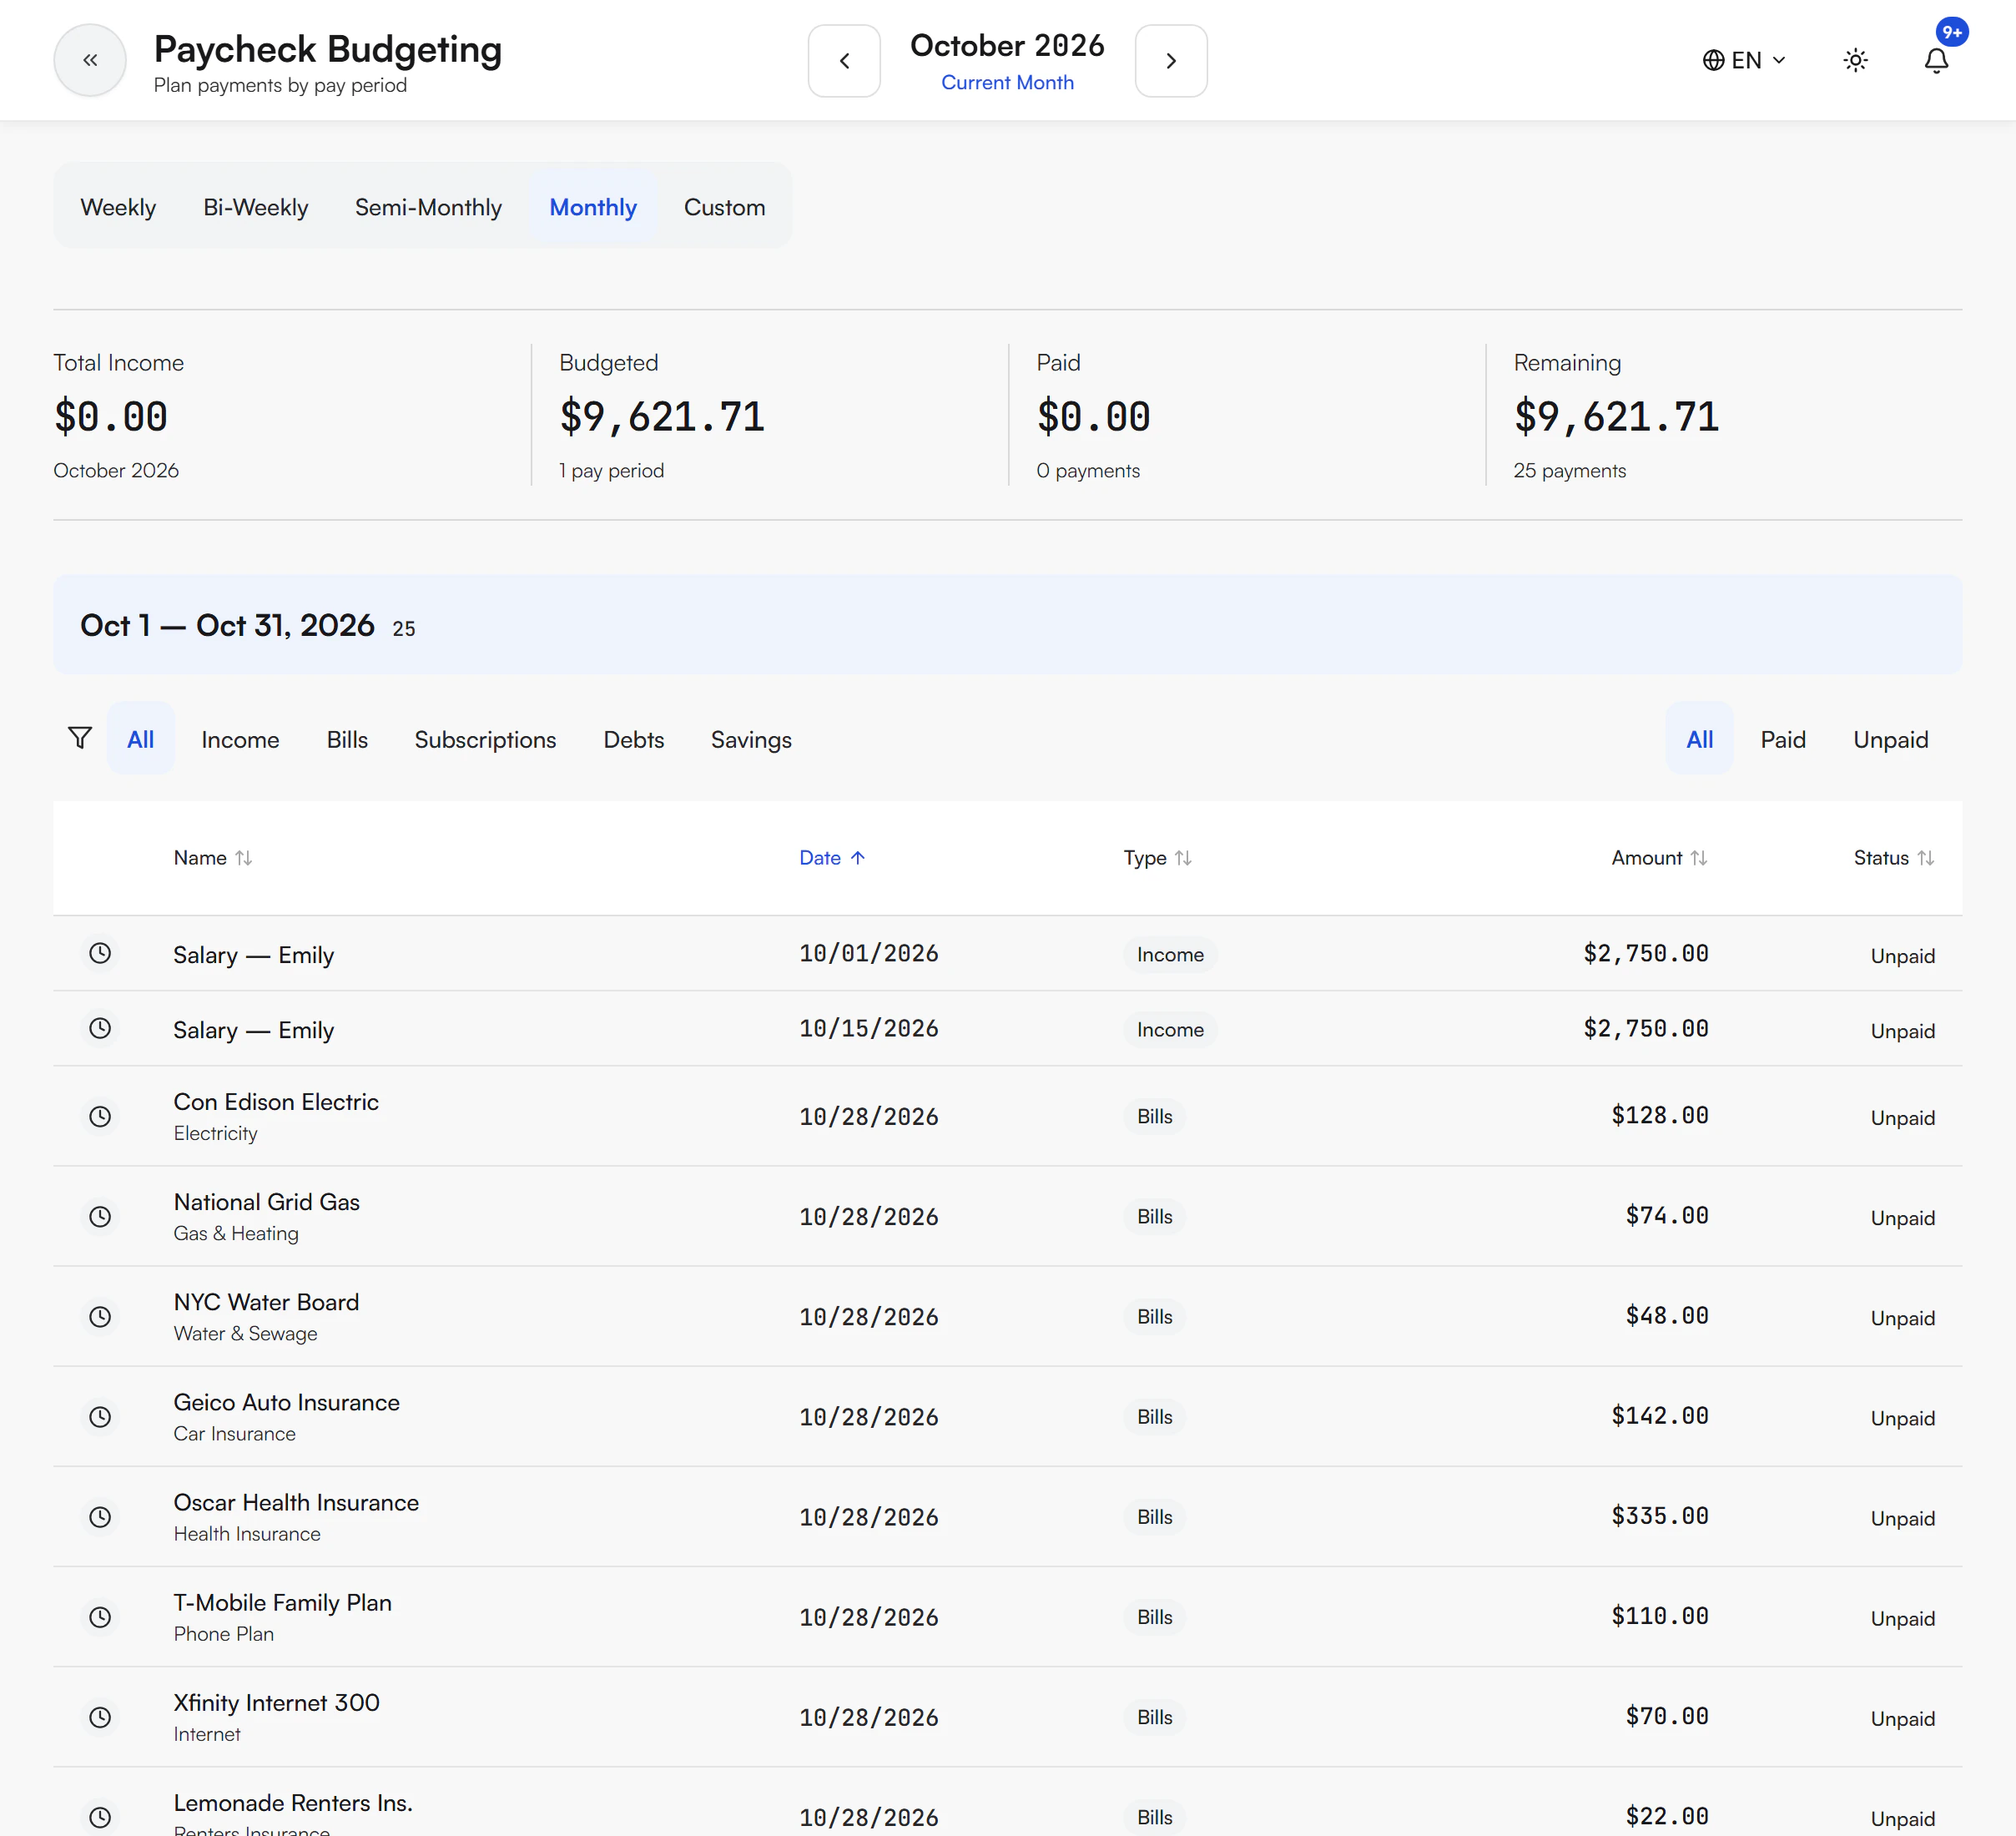Sort table by Amount column
Image resolution: width=2016 pixels, height=1836 pixels.
(1659, 858)
